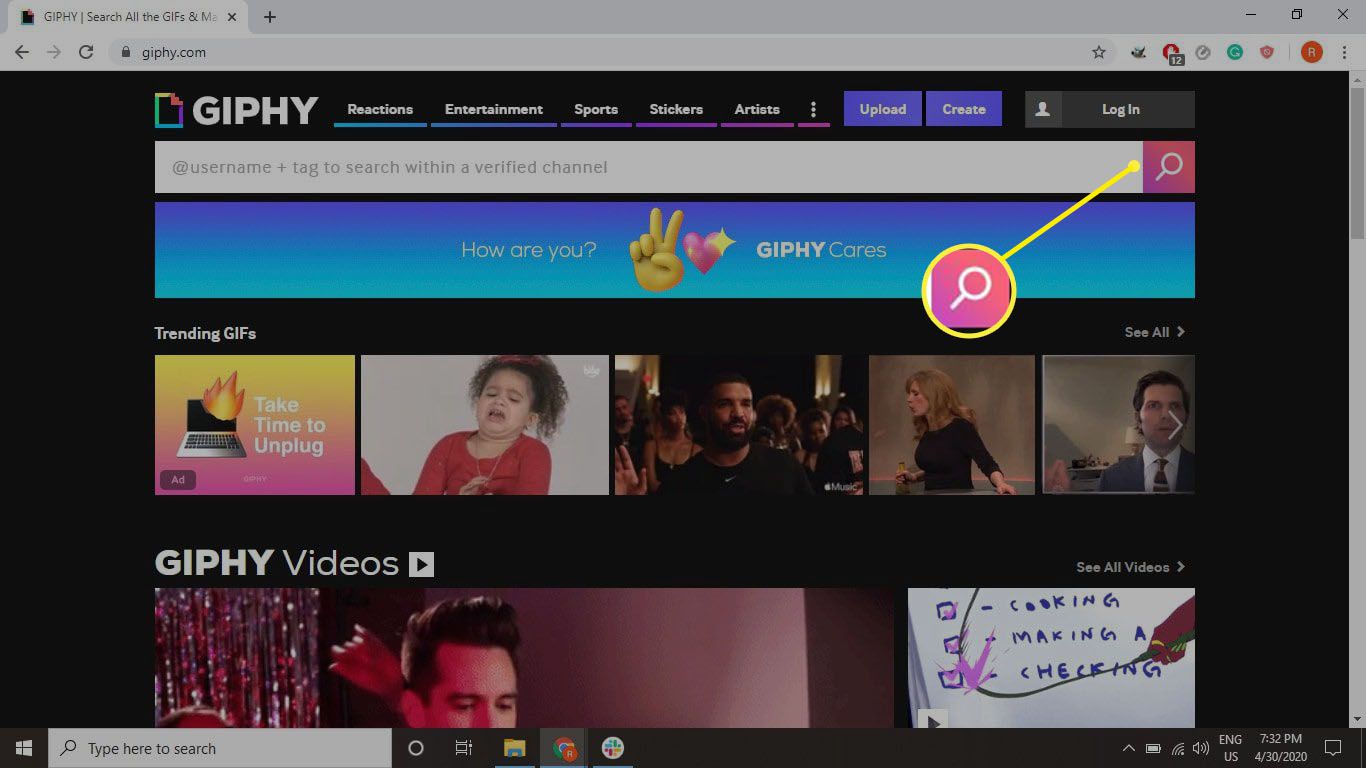Viewport: 1366px width, 768px height.
Task: Select the GIPHY browser tab
Action: tap(128, 17)
